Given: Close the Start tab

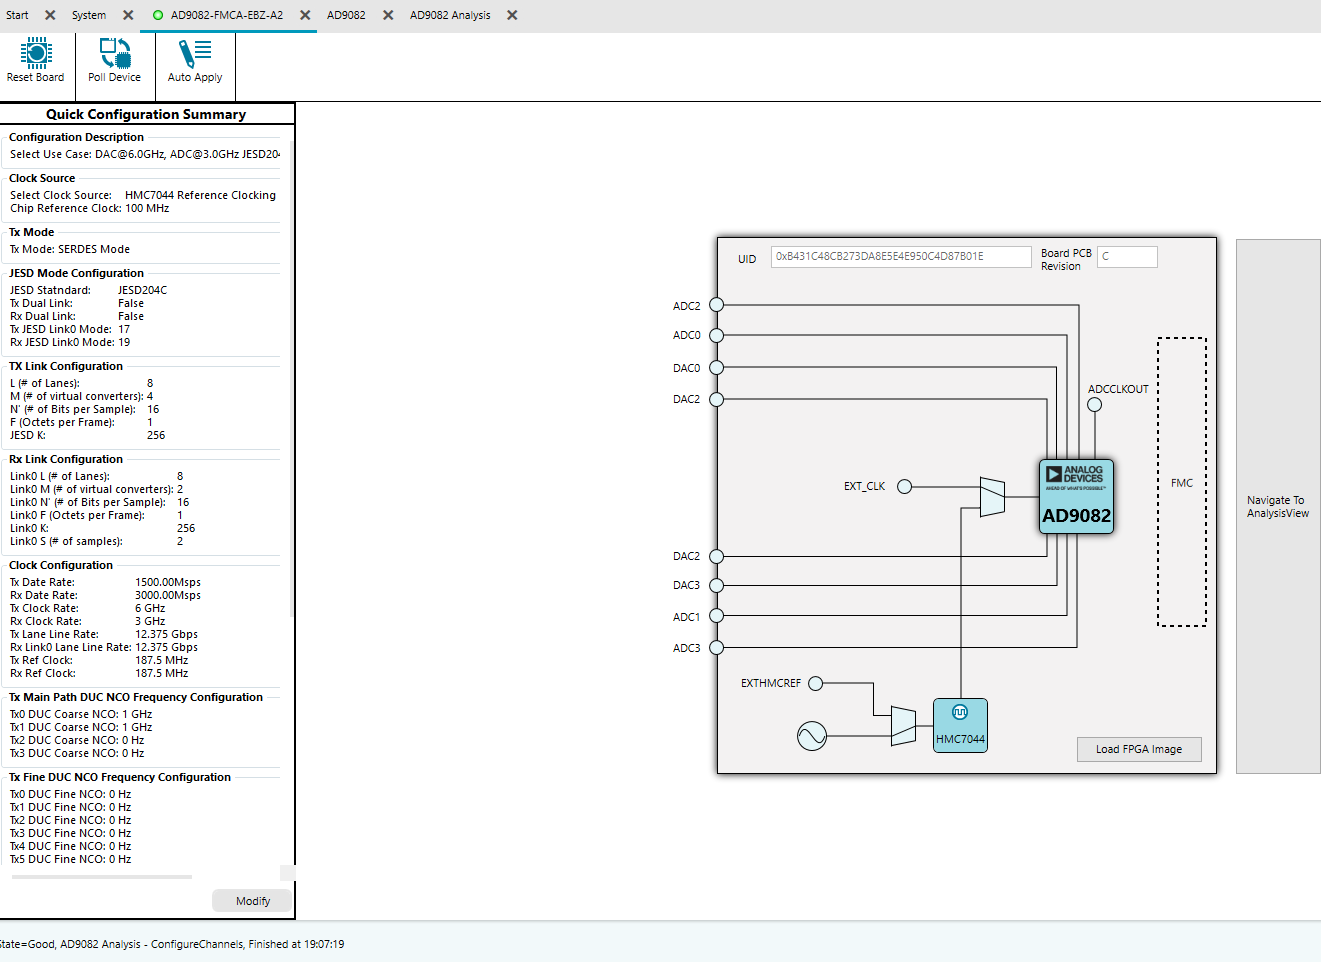Looking at the screenshot, I should point(50,15).
